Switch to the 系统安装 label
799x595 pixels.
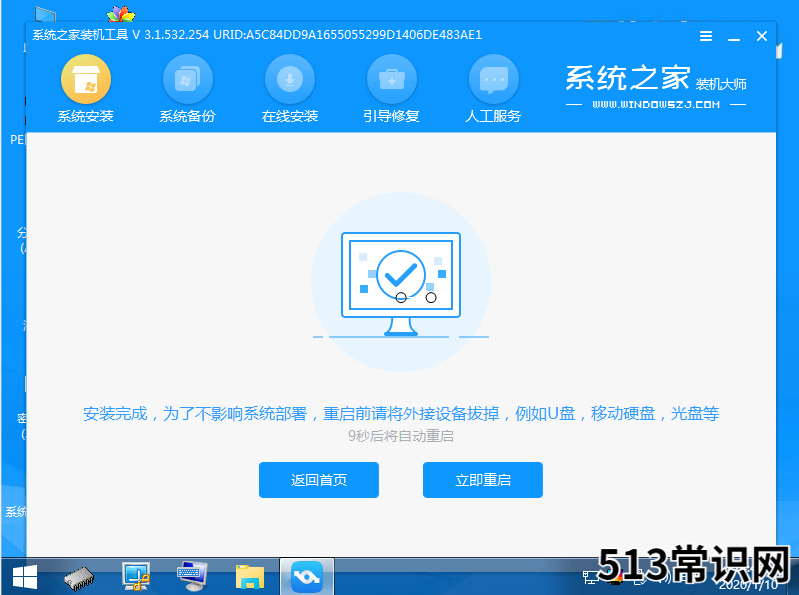(86, 116)
